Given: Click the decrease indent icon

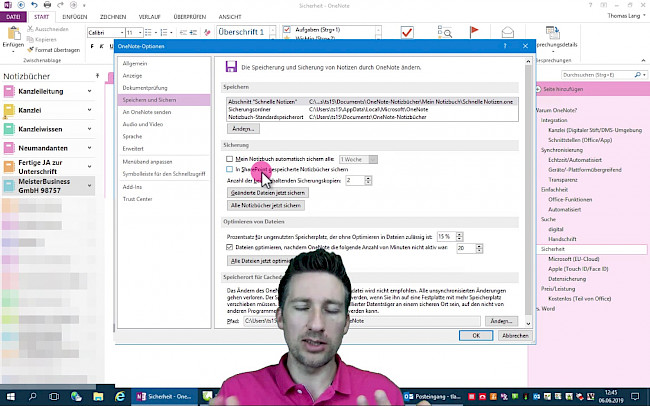Looking at the screenshot, I should 183,32.
